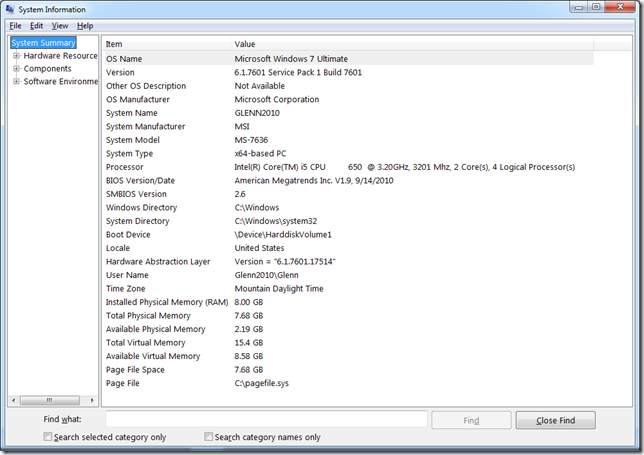Viewport: 644px width, 455px height.
Task: Enable Search selected category only checkbox
Action: (x=48, y=437)
